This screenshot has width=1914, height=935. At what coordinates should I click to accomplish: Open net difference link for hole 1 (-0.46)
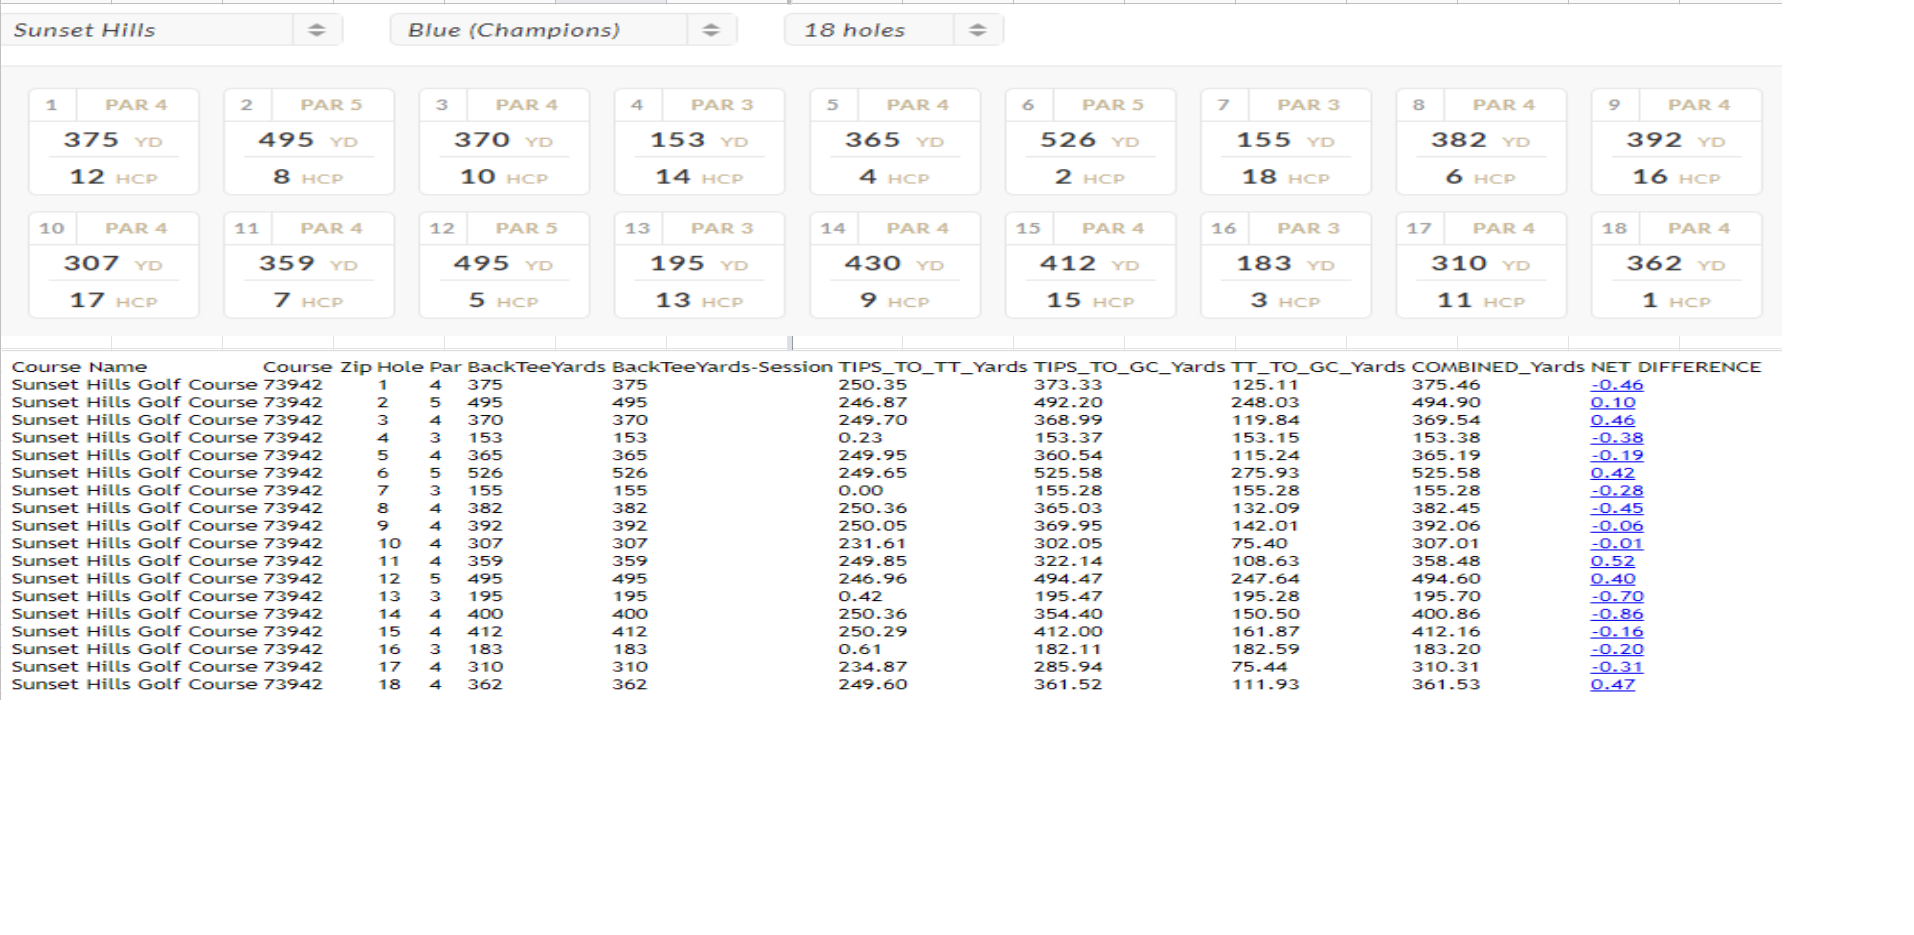(1617, 385)
